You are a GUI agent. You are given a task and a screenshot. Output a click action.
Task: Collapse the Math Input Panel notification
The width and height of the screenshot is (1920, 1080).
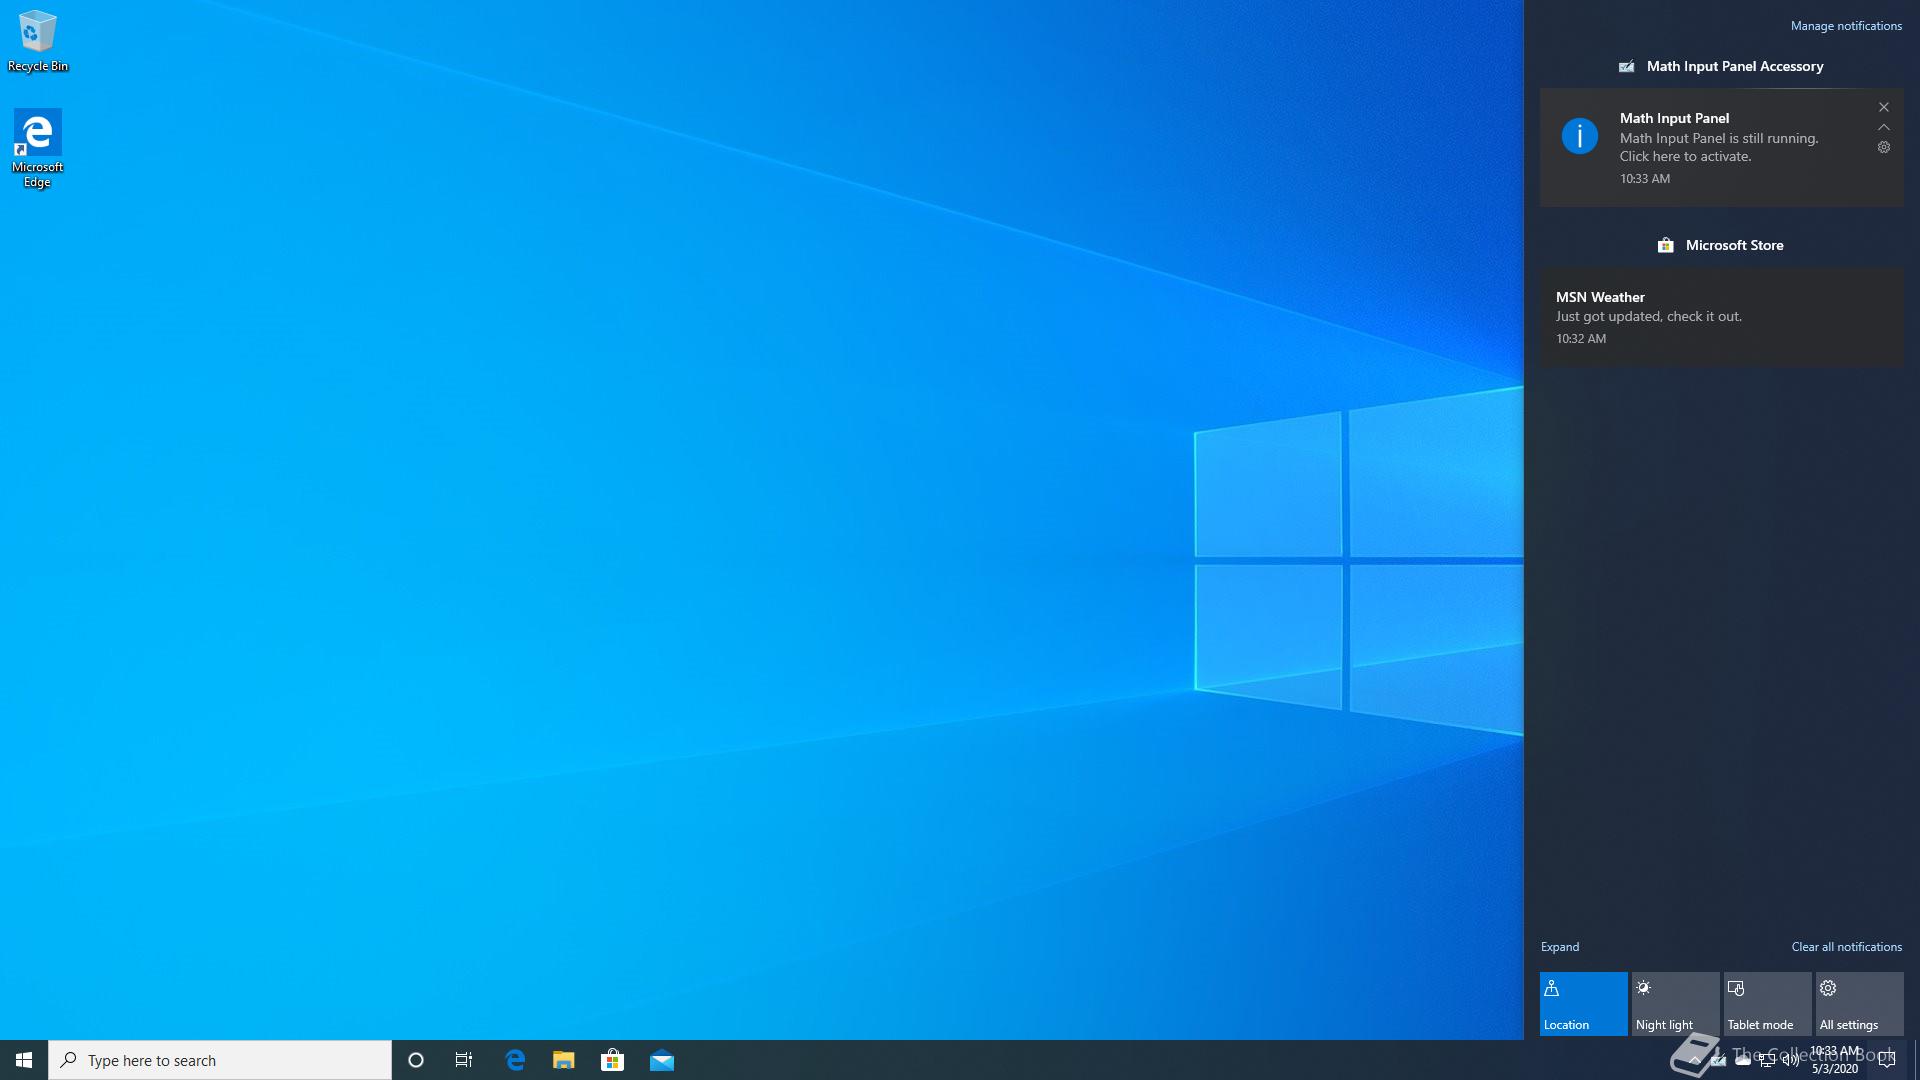[1884, 127]
